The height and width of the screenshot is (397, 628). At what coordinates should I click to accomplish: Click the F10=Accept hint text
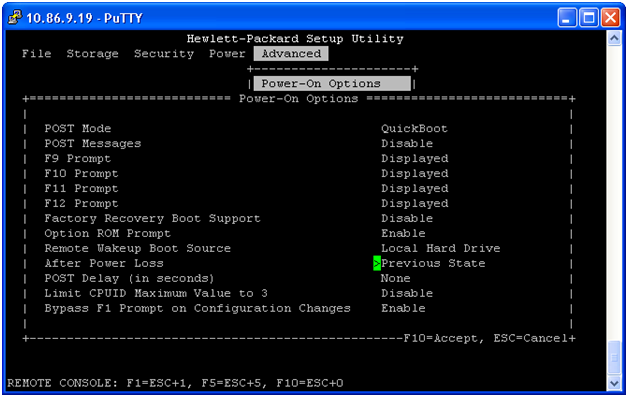[441, 339]
